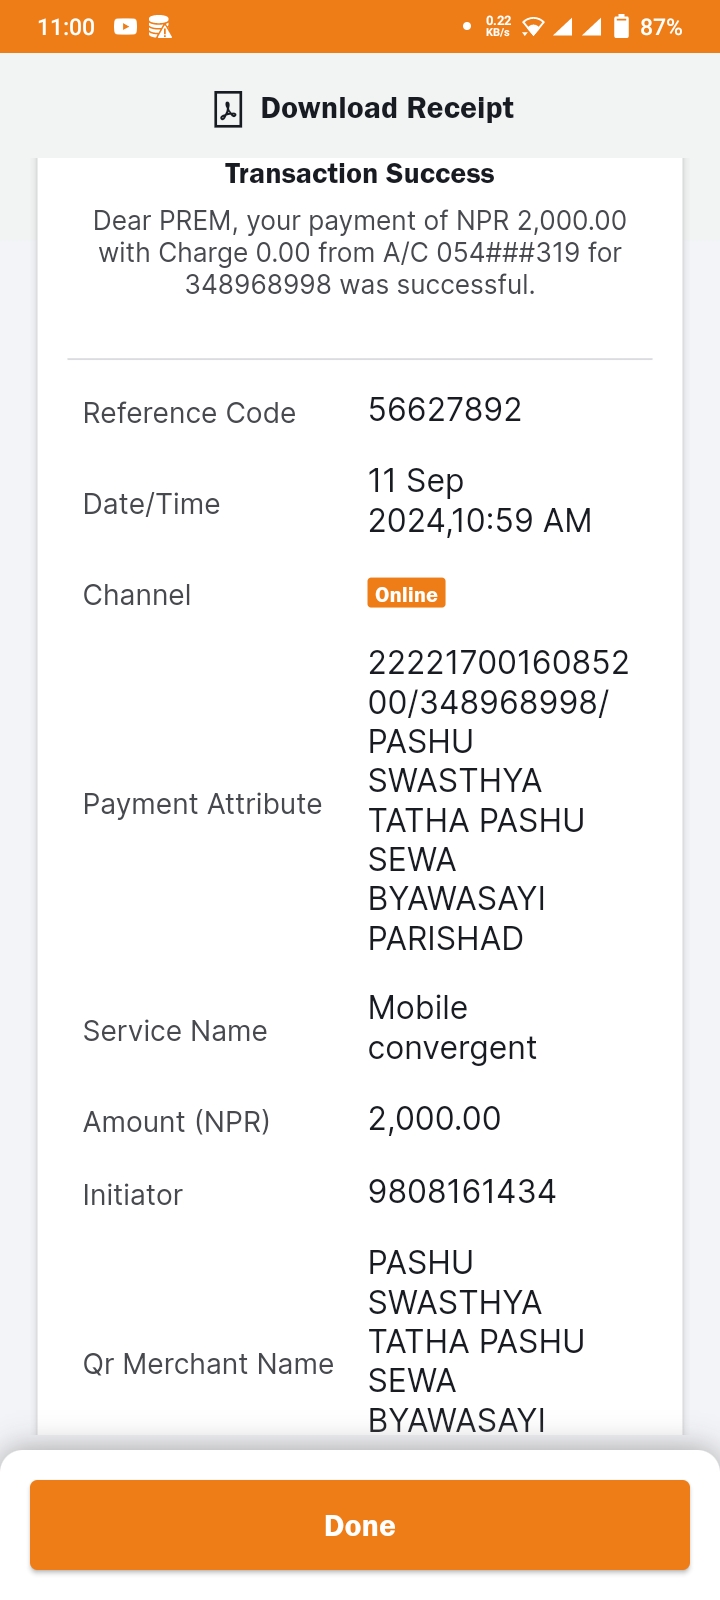
Task: Tap the database warning status icon
Action: tap(160, 27)
